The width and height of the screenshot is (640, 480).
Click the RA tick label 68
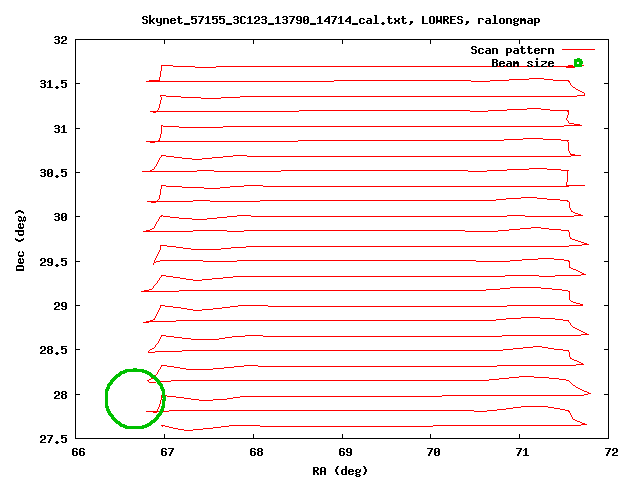(x=256, y=452)
